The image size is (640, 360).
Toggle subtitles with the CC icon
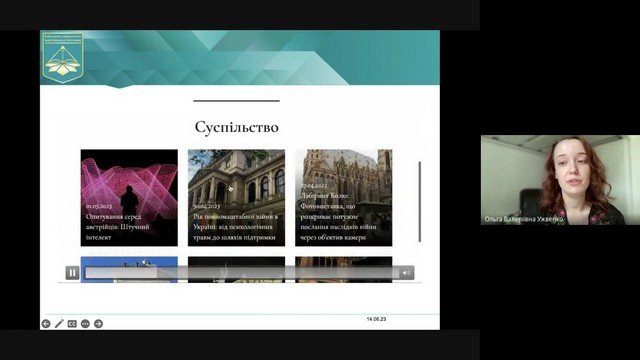(x=72, y=324)
